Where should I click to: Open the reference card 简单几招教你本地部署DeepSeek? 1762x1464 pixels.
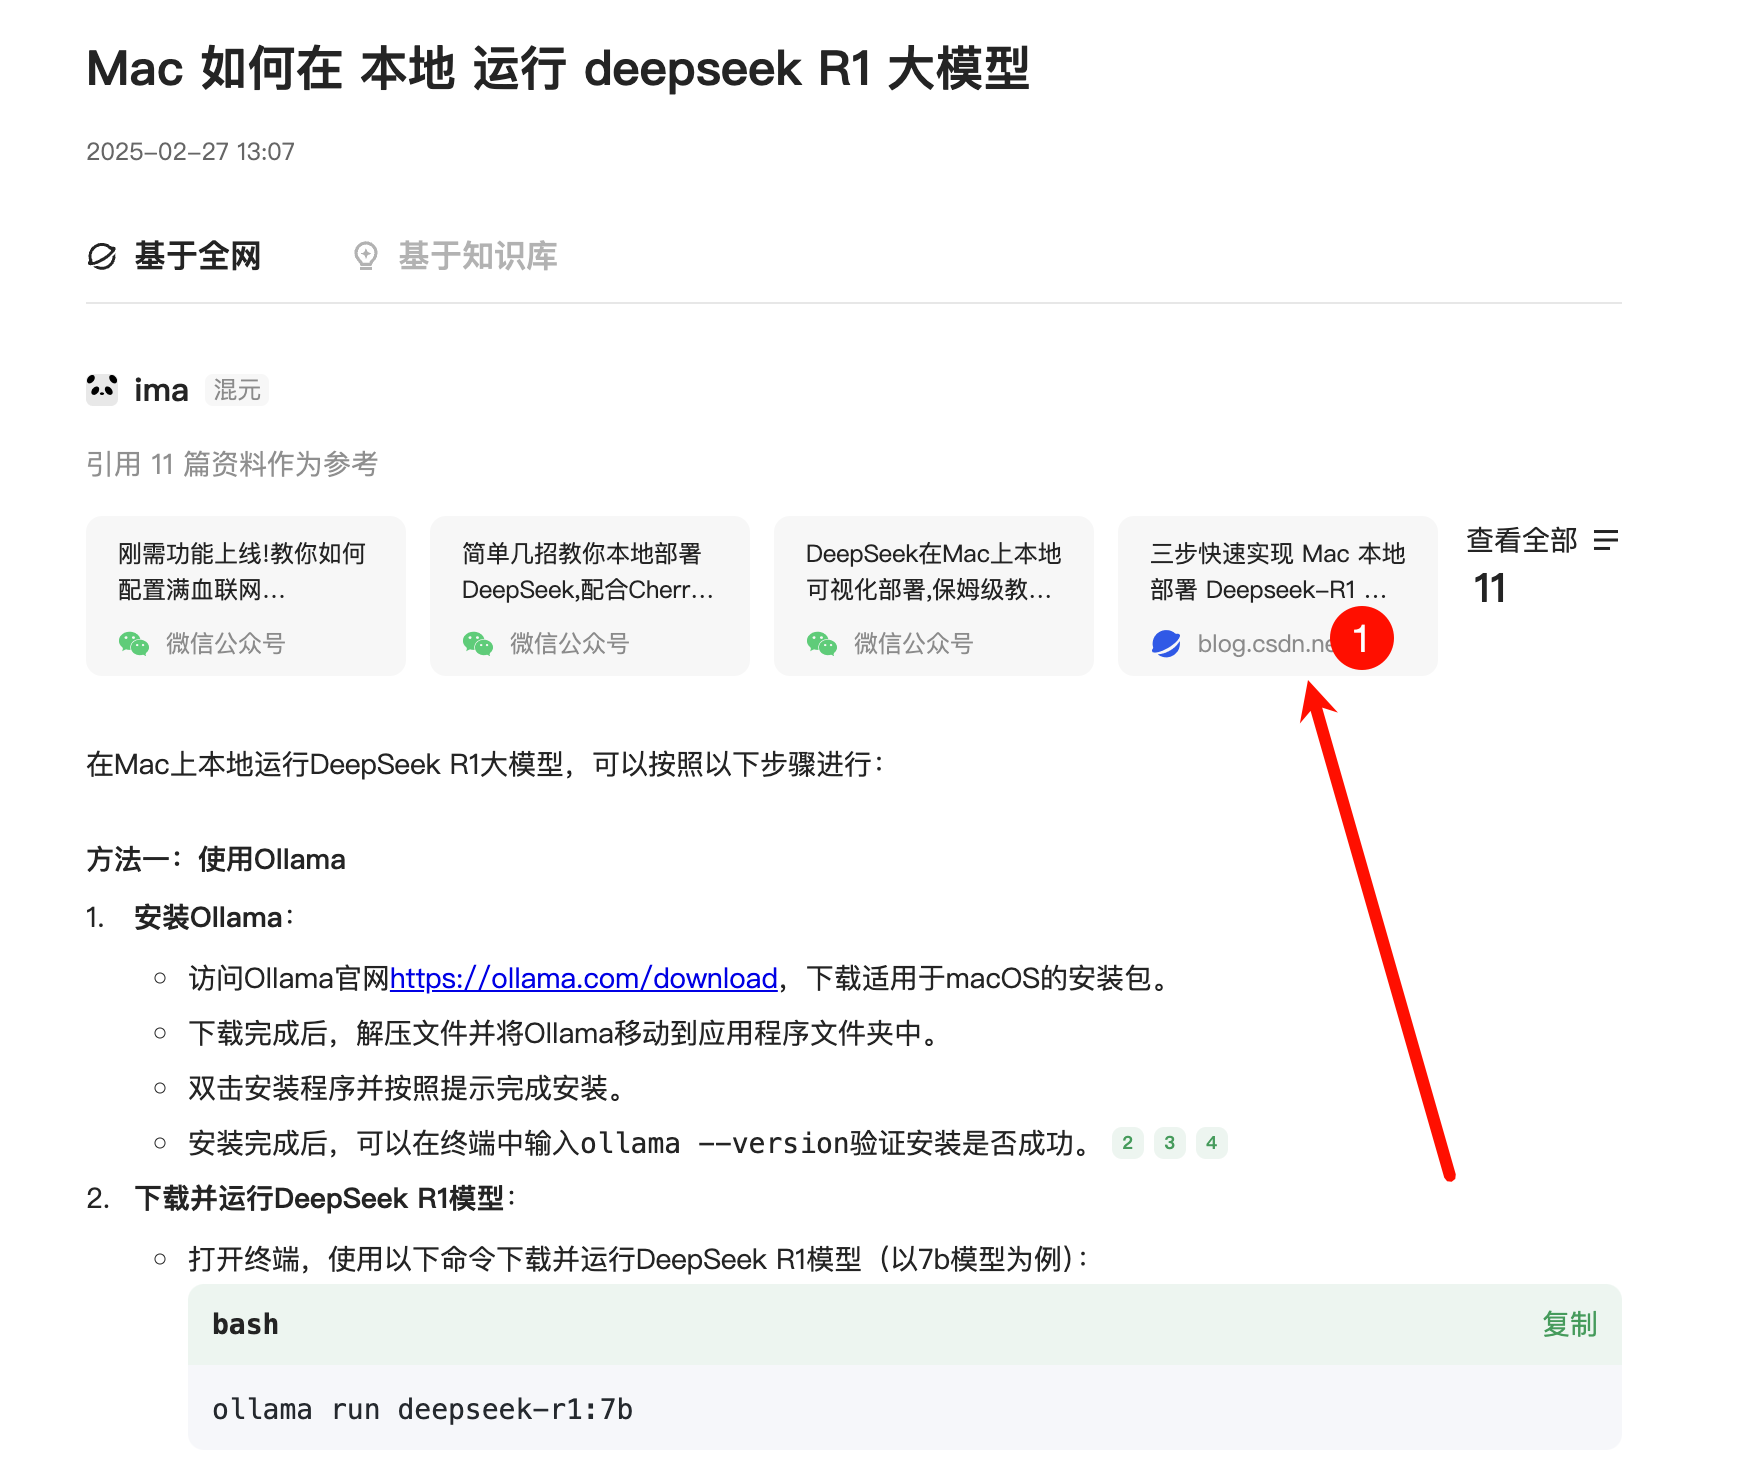click(x=590, y=596)
